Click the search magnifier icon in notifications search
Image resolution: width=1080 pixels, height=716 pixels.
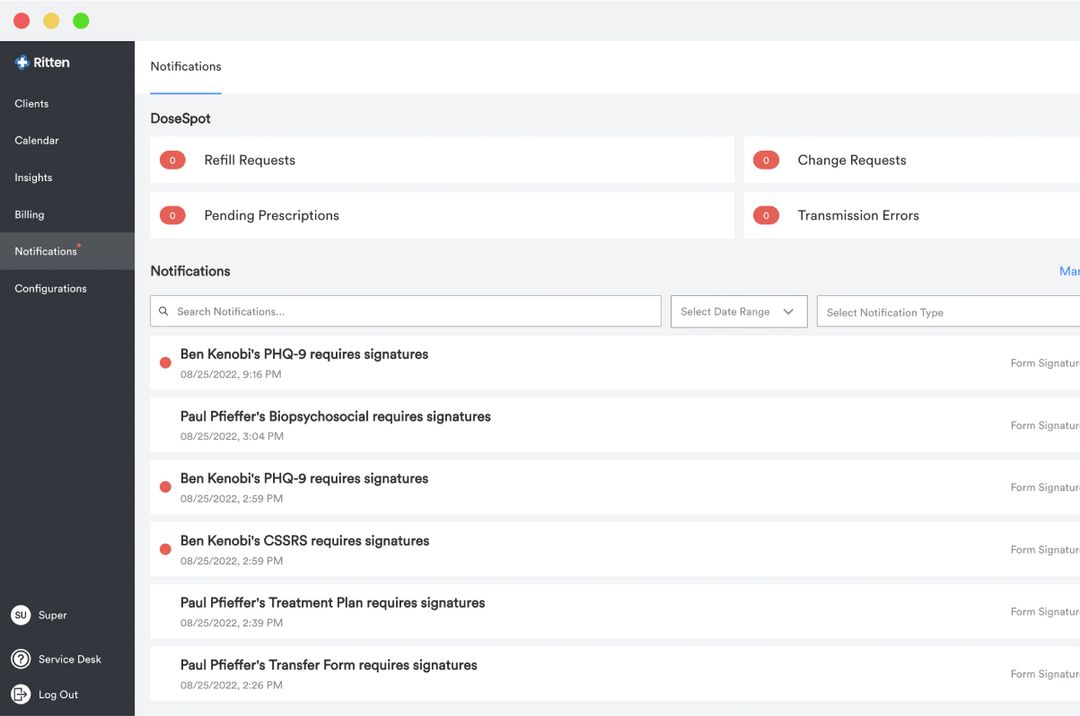pyautogui.click(x=164, y=311)
